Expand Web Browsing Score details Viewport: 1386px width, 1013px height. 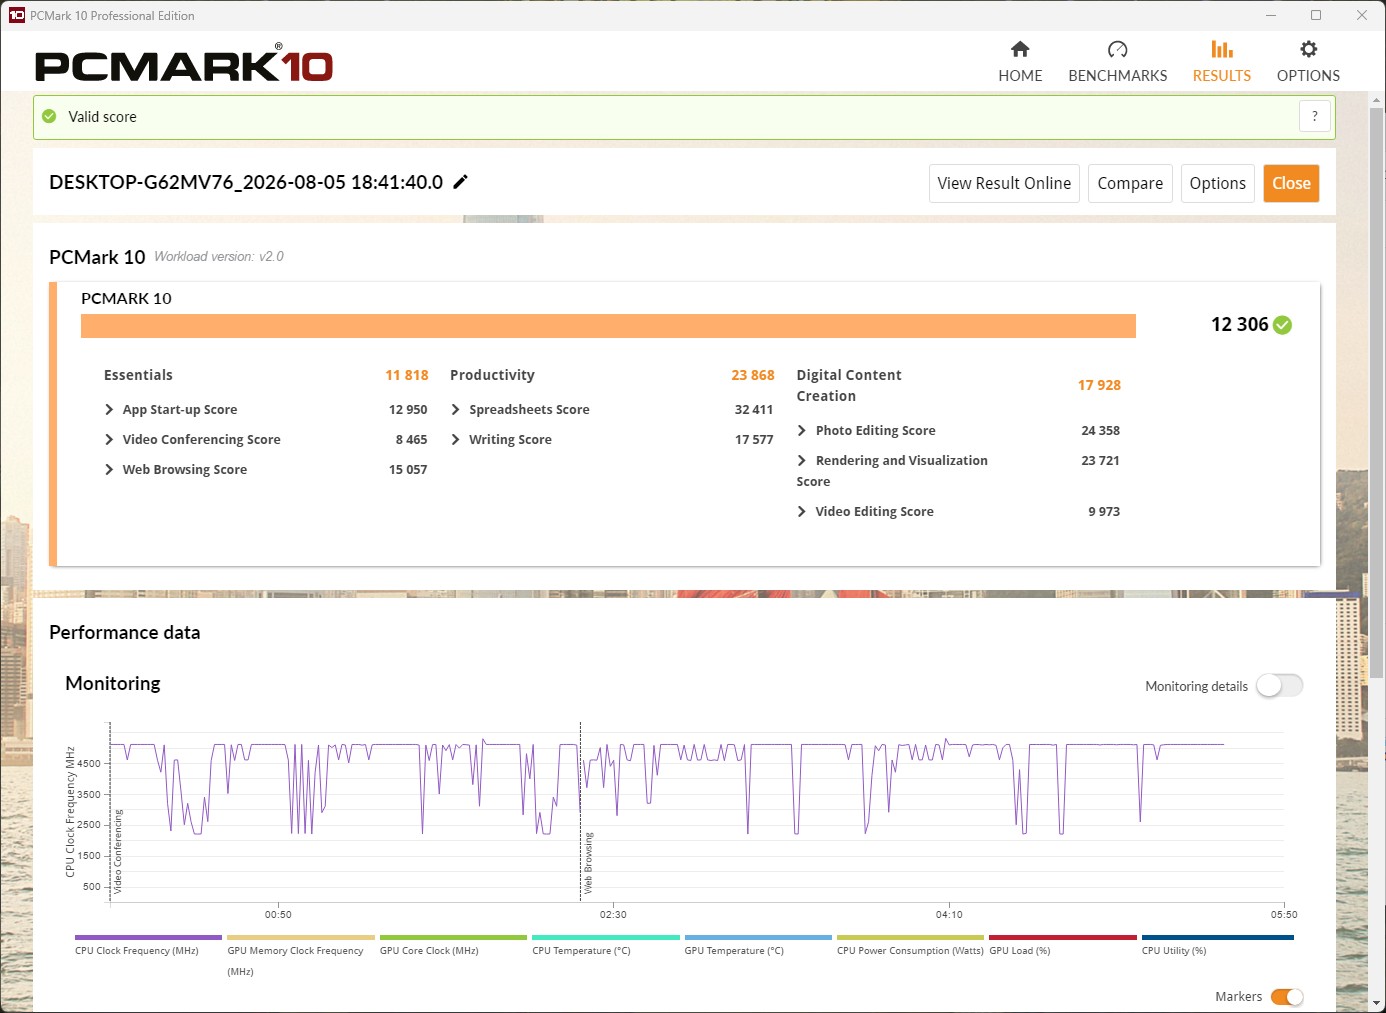pos(109,469)
